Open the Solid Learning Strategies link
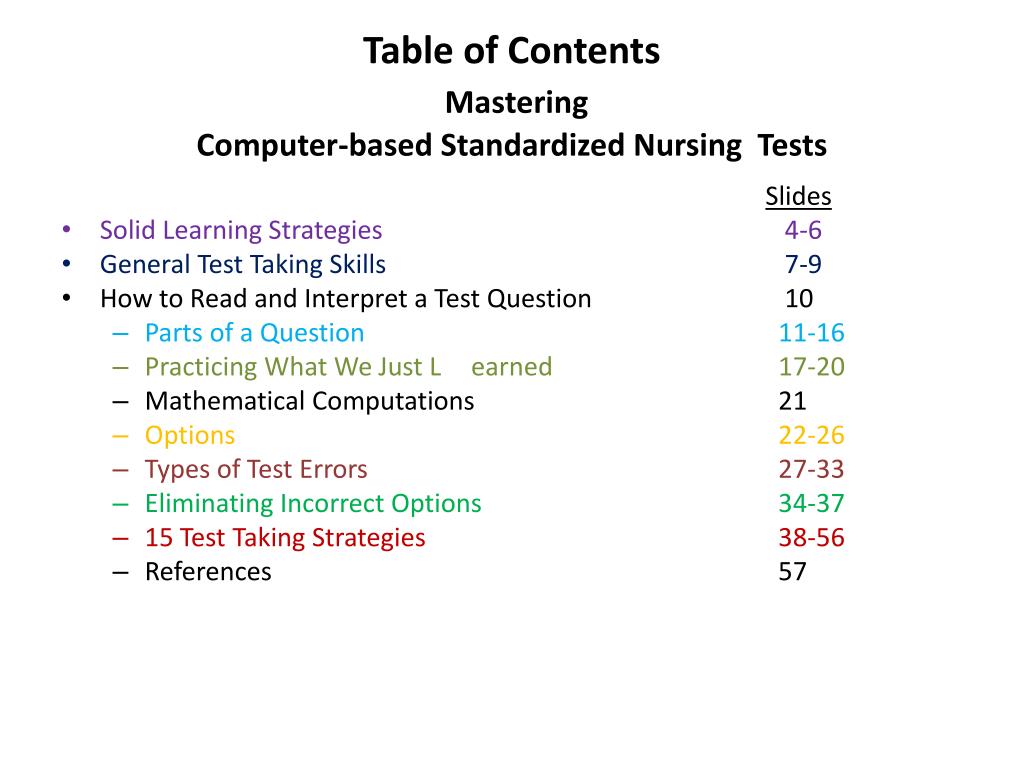The width and height of the screenshot is (1024, 768). tap(241, 231)
